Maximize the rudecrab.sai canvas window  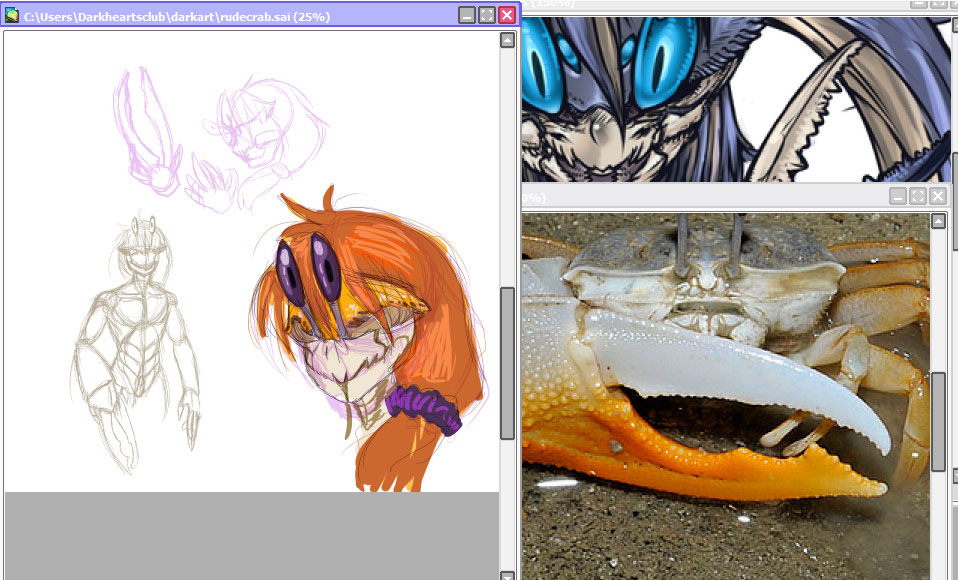487,15
